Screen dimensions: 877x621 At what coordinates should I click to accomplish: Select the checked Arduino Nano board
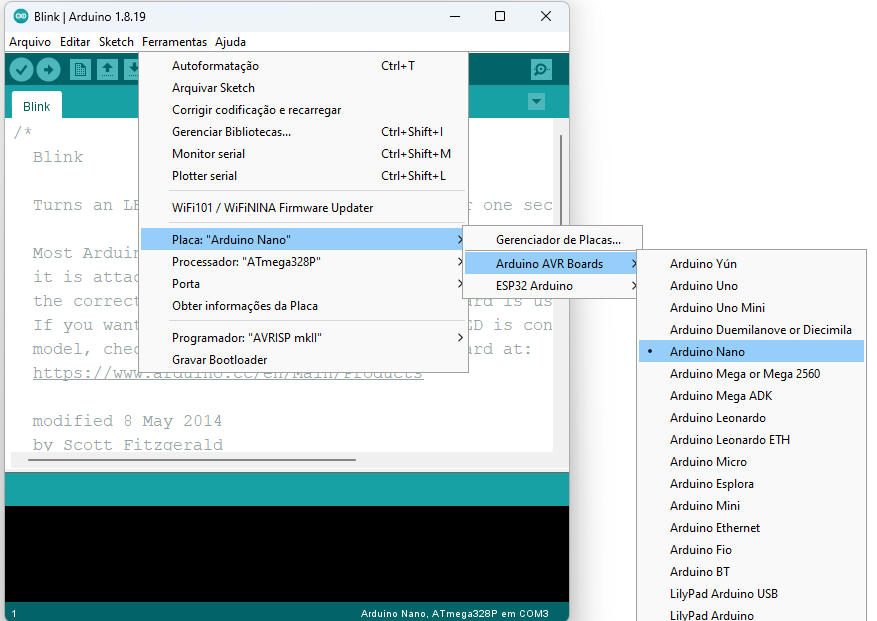(x=751, y=352)
